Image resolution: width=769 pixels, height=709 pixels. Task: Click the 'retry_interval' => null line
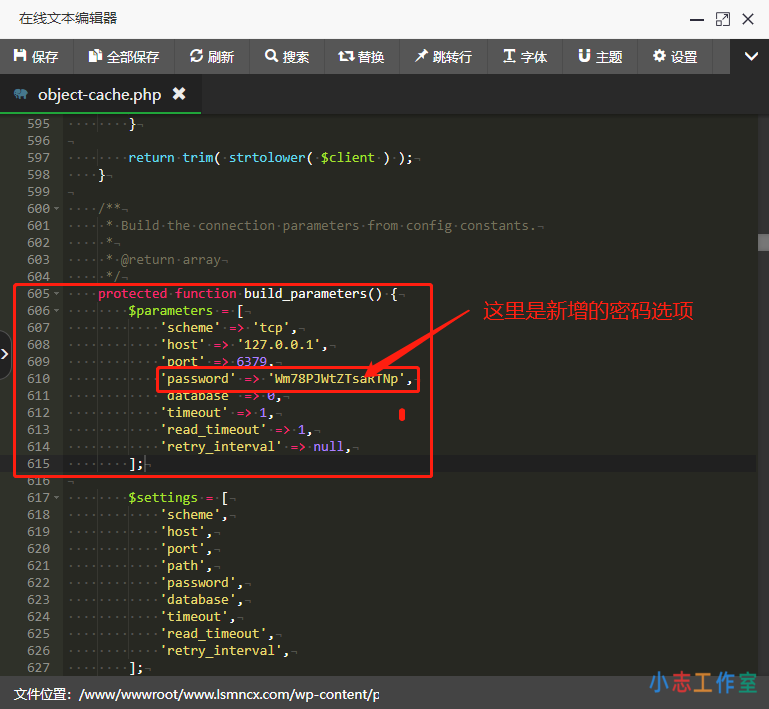[256, 447]
